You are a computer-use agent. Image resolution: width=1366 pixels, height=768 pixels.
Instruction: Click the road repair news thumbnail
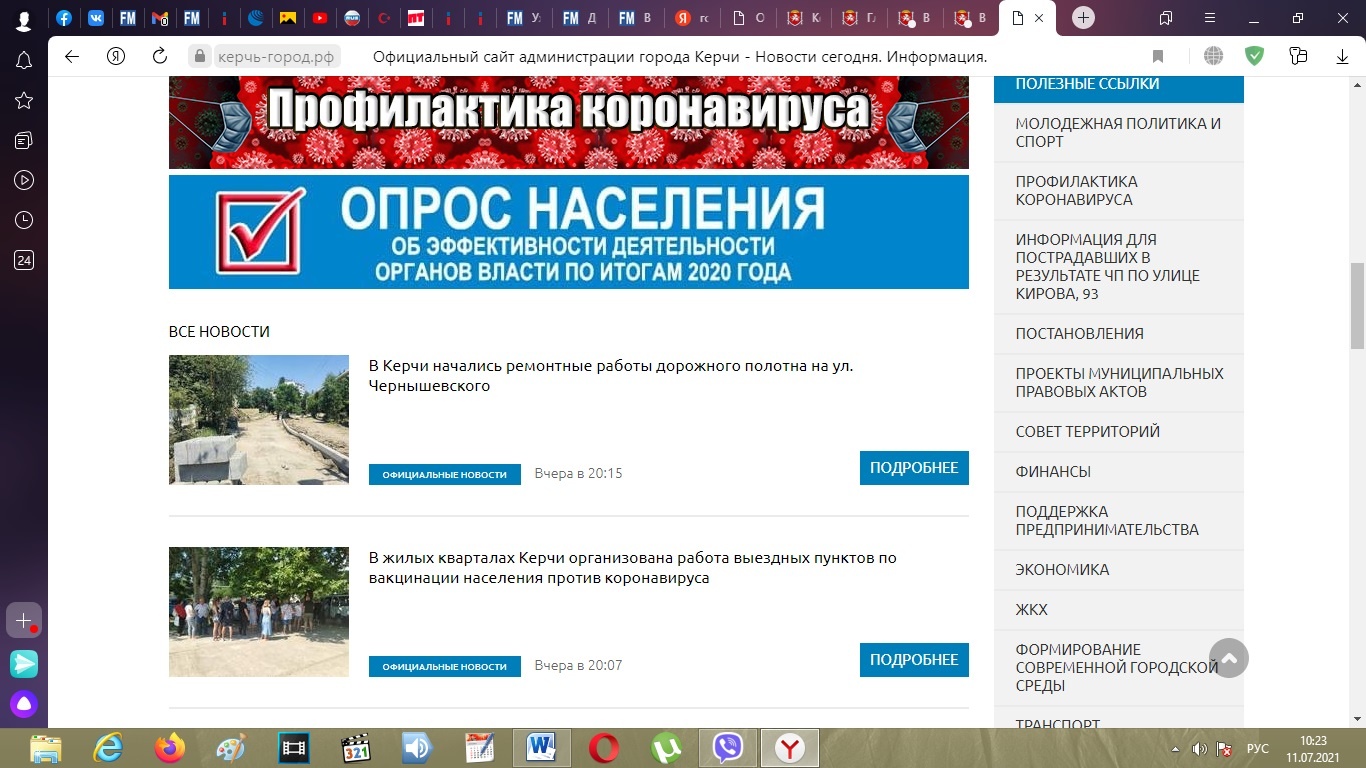click(x=259, y=420)
